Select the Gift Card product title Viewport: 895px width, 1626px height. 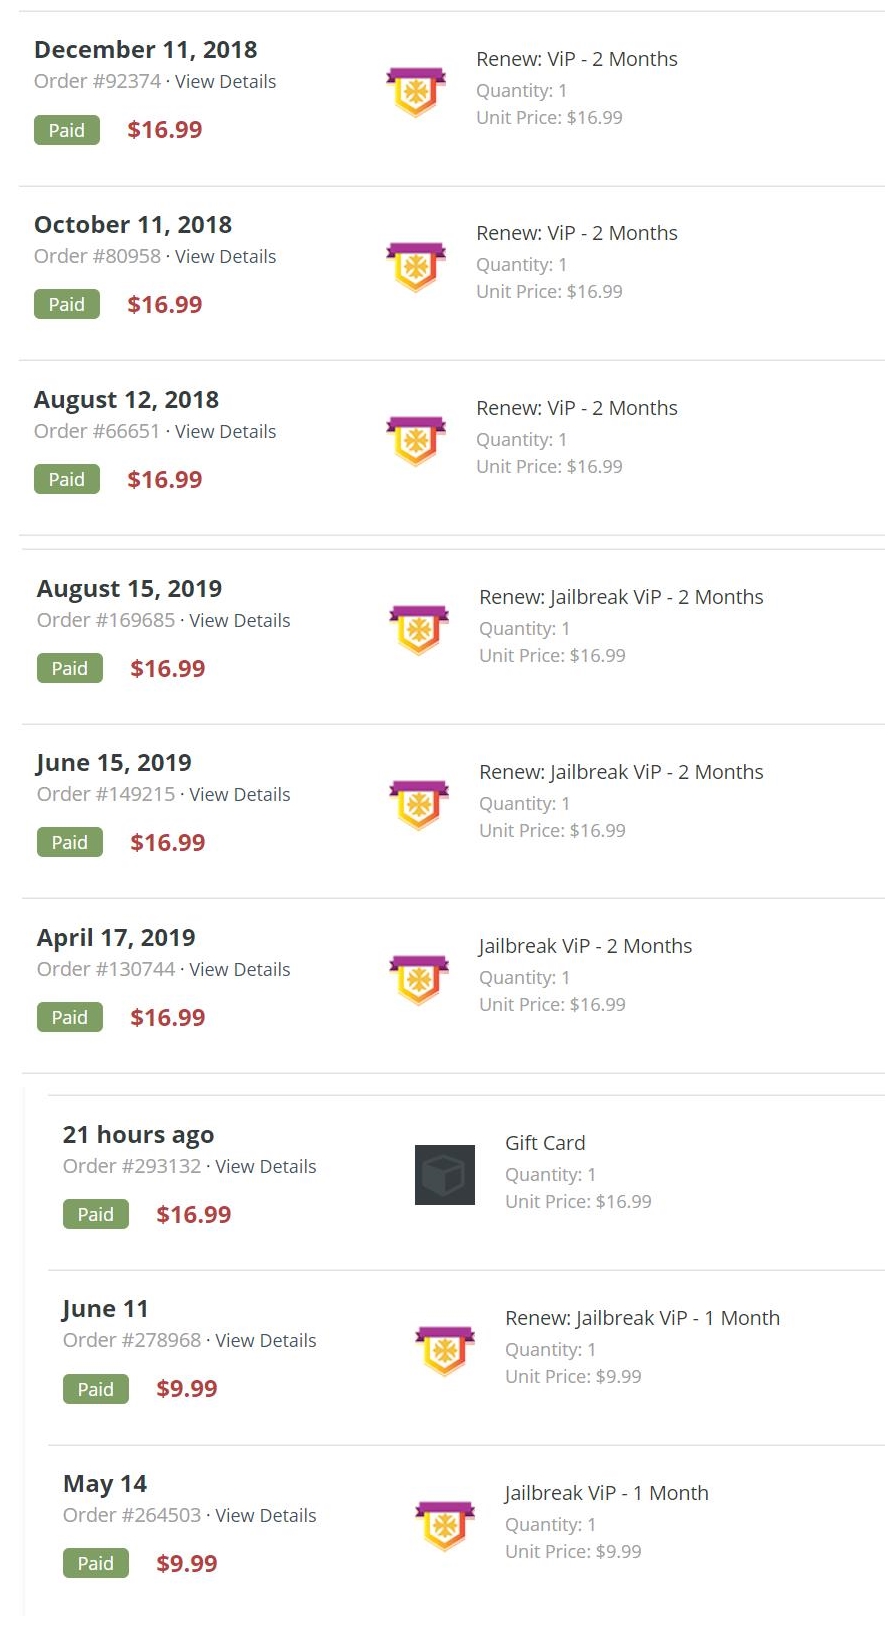[x=545, y=1143]
